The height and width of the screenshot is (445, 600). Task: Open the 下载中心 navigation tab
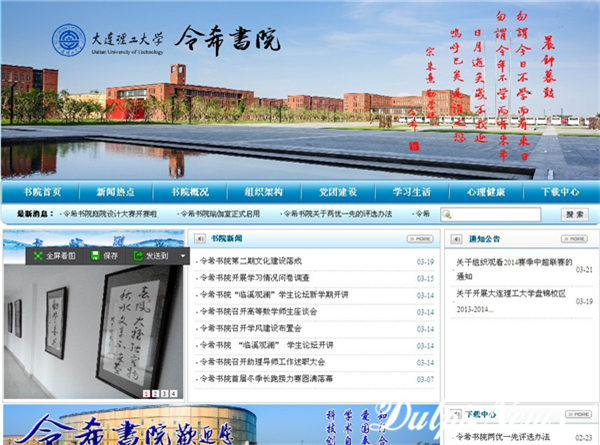[x=560, y=192]
